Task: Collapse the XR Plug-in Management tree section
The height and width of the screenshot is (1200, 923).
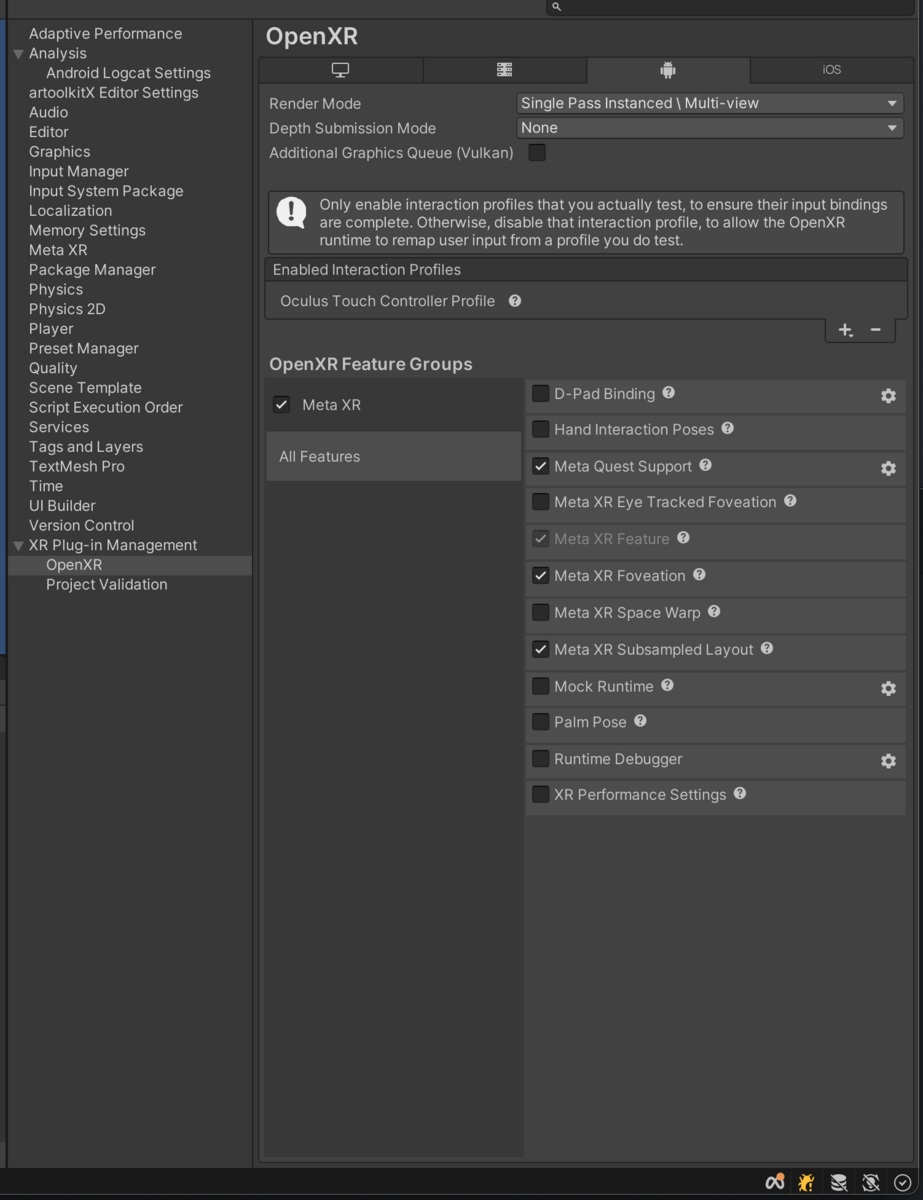Action: tap(18, 546)
